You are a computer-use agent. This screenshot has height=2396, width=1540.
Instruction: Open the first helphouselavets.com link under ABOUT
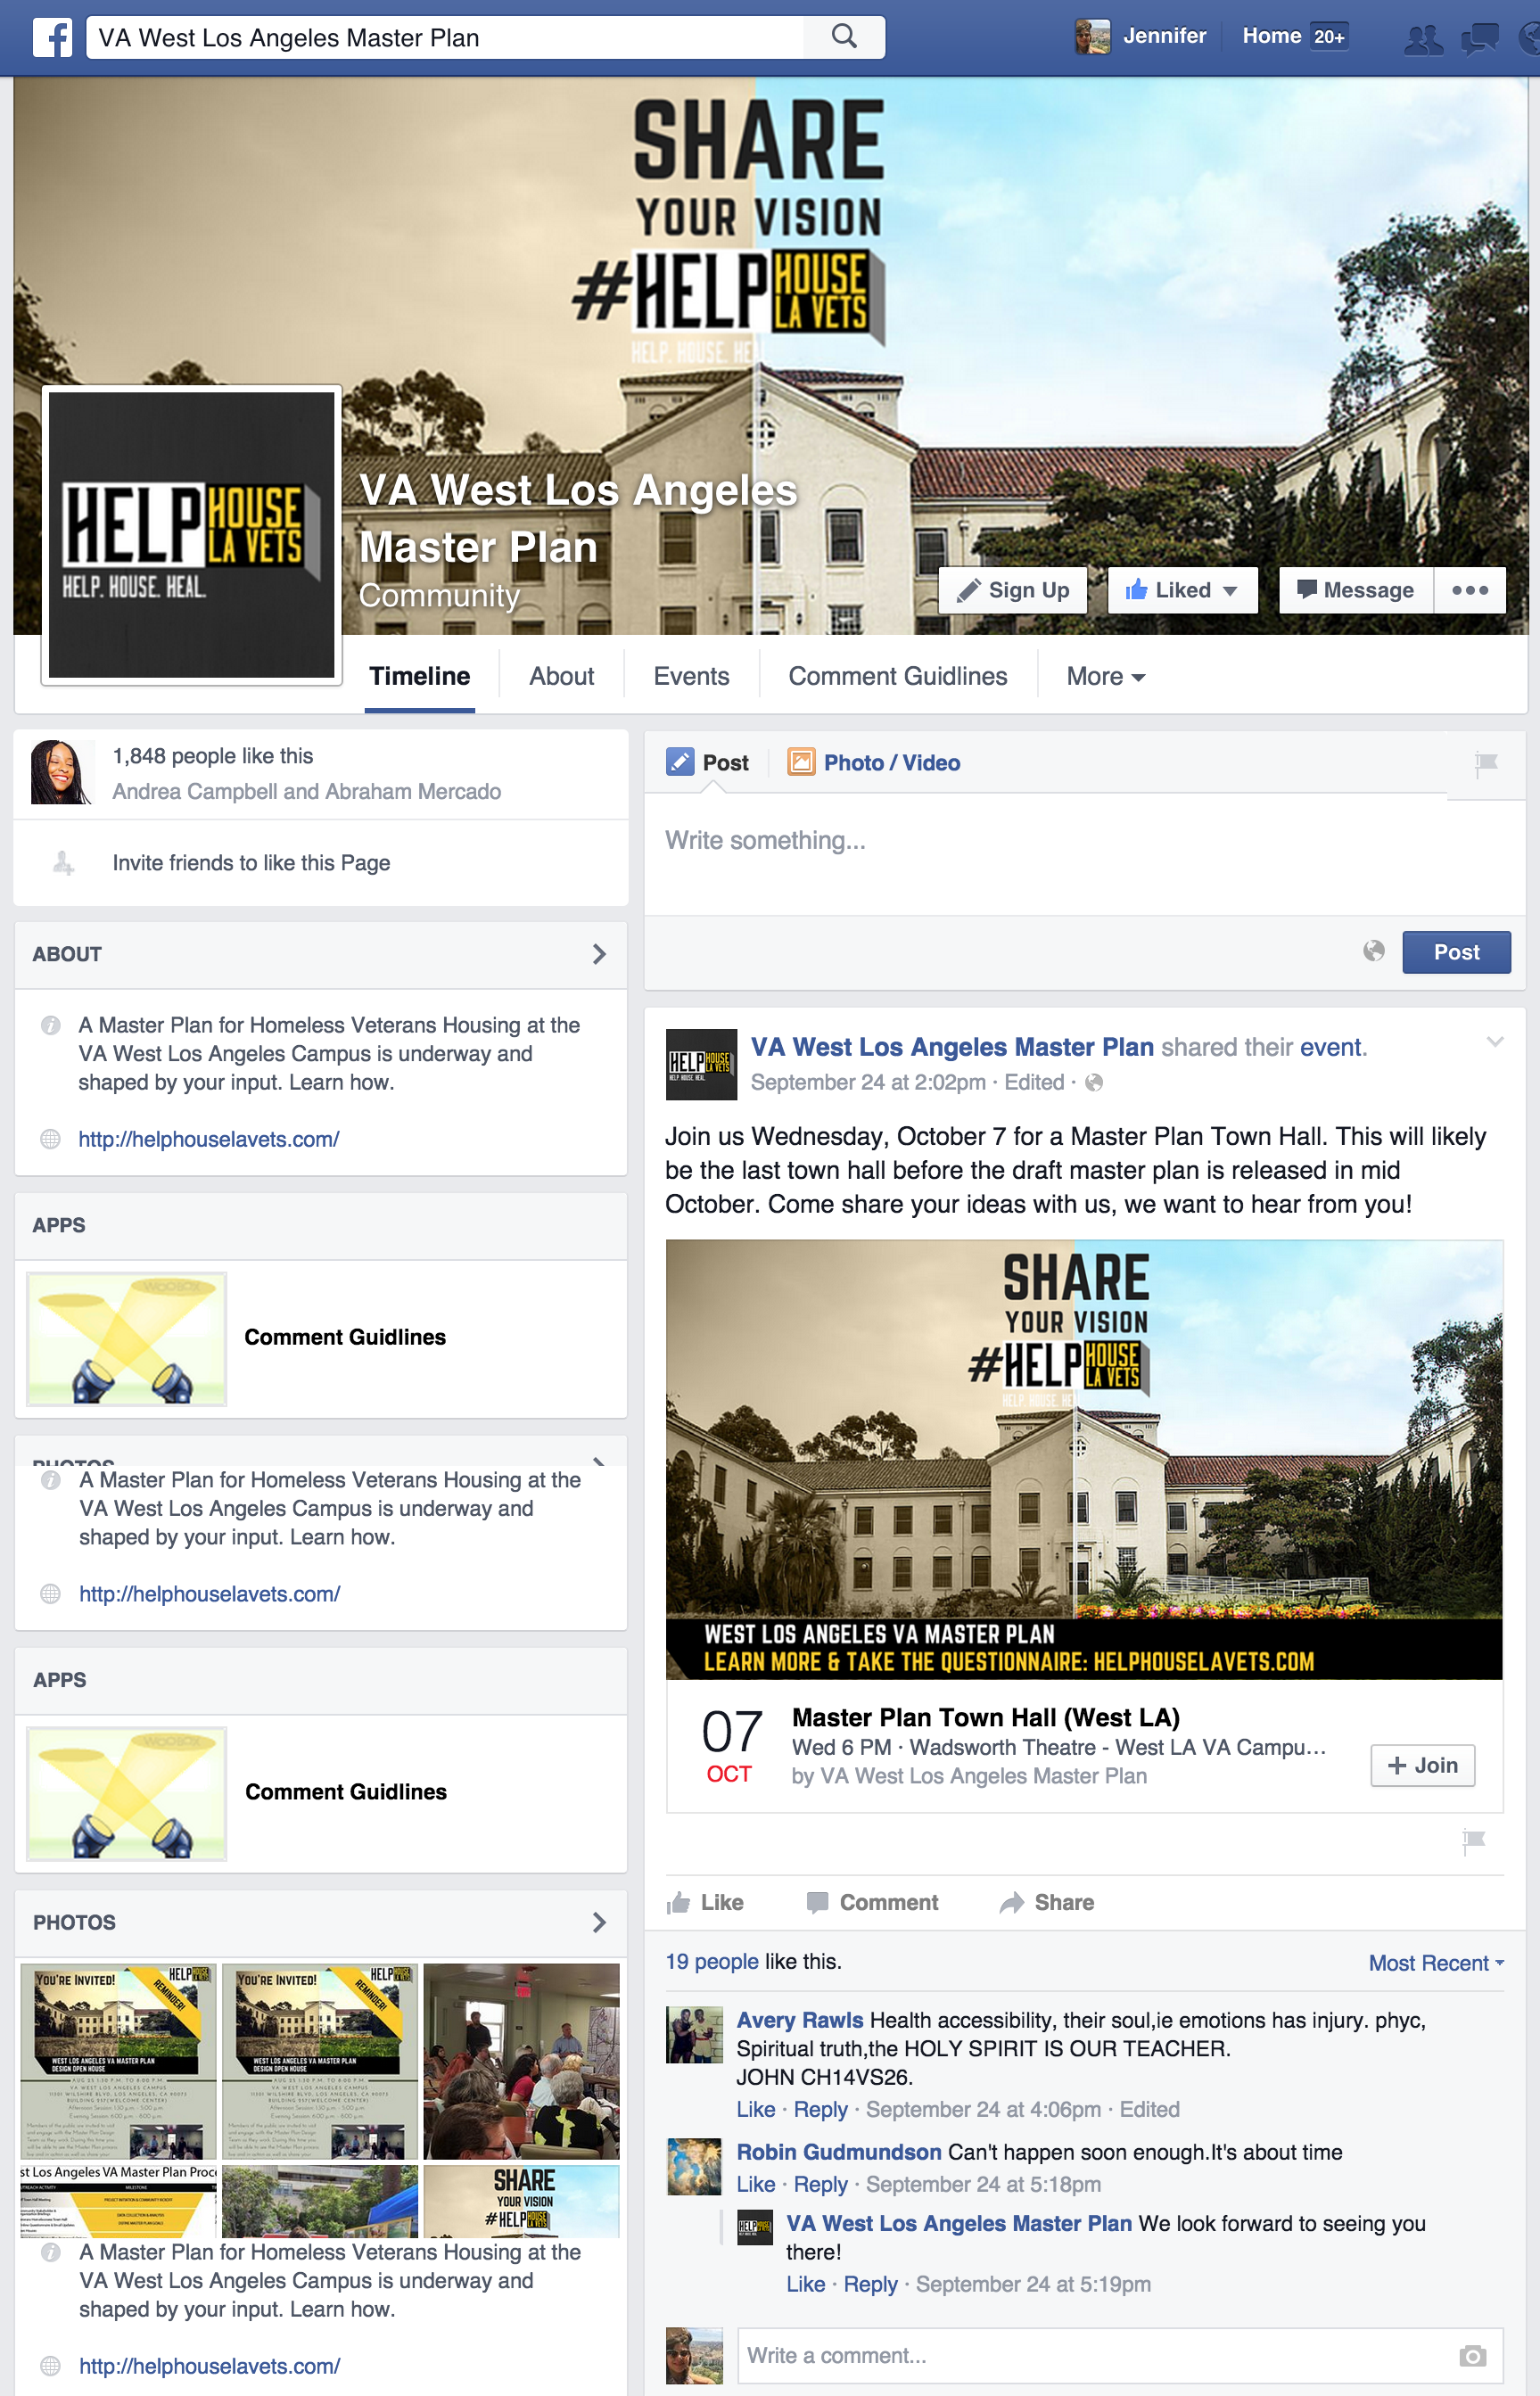(x=209, y=1139)
